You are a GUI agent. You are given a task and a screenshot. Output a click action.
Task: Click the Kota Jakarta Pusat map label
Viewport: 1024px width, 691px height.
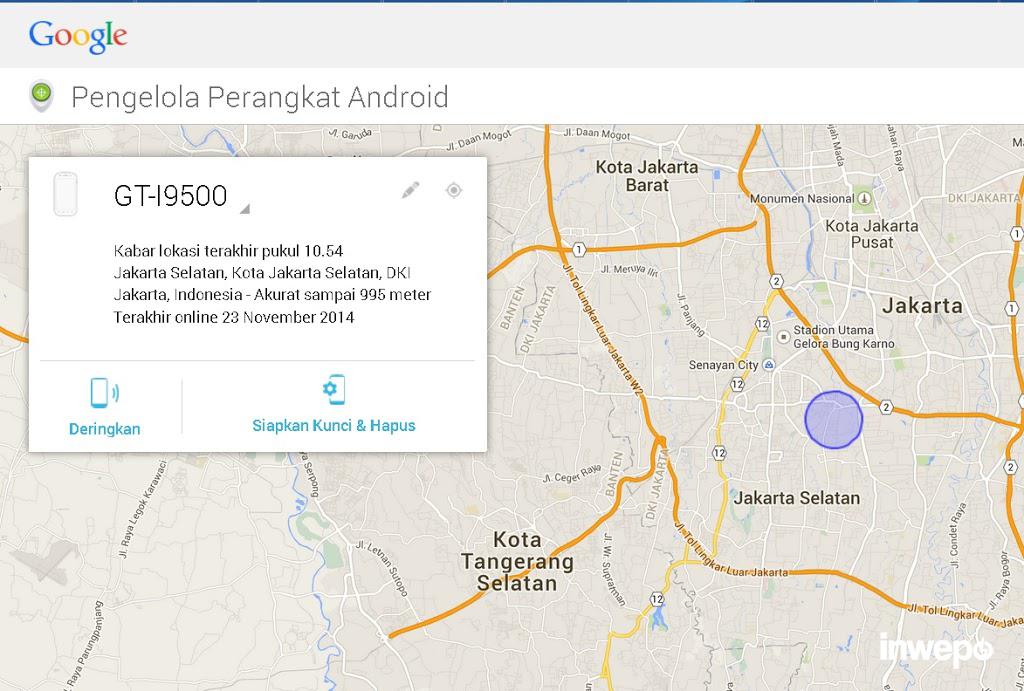872,234
